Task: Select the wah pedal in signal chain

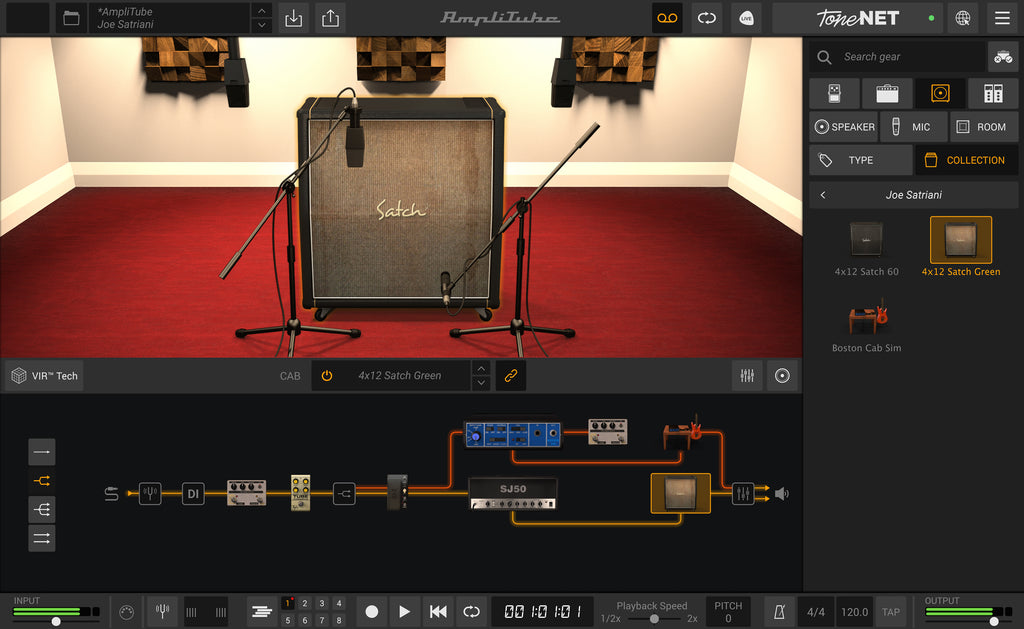Action: [397, 492]
